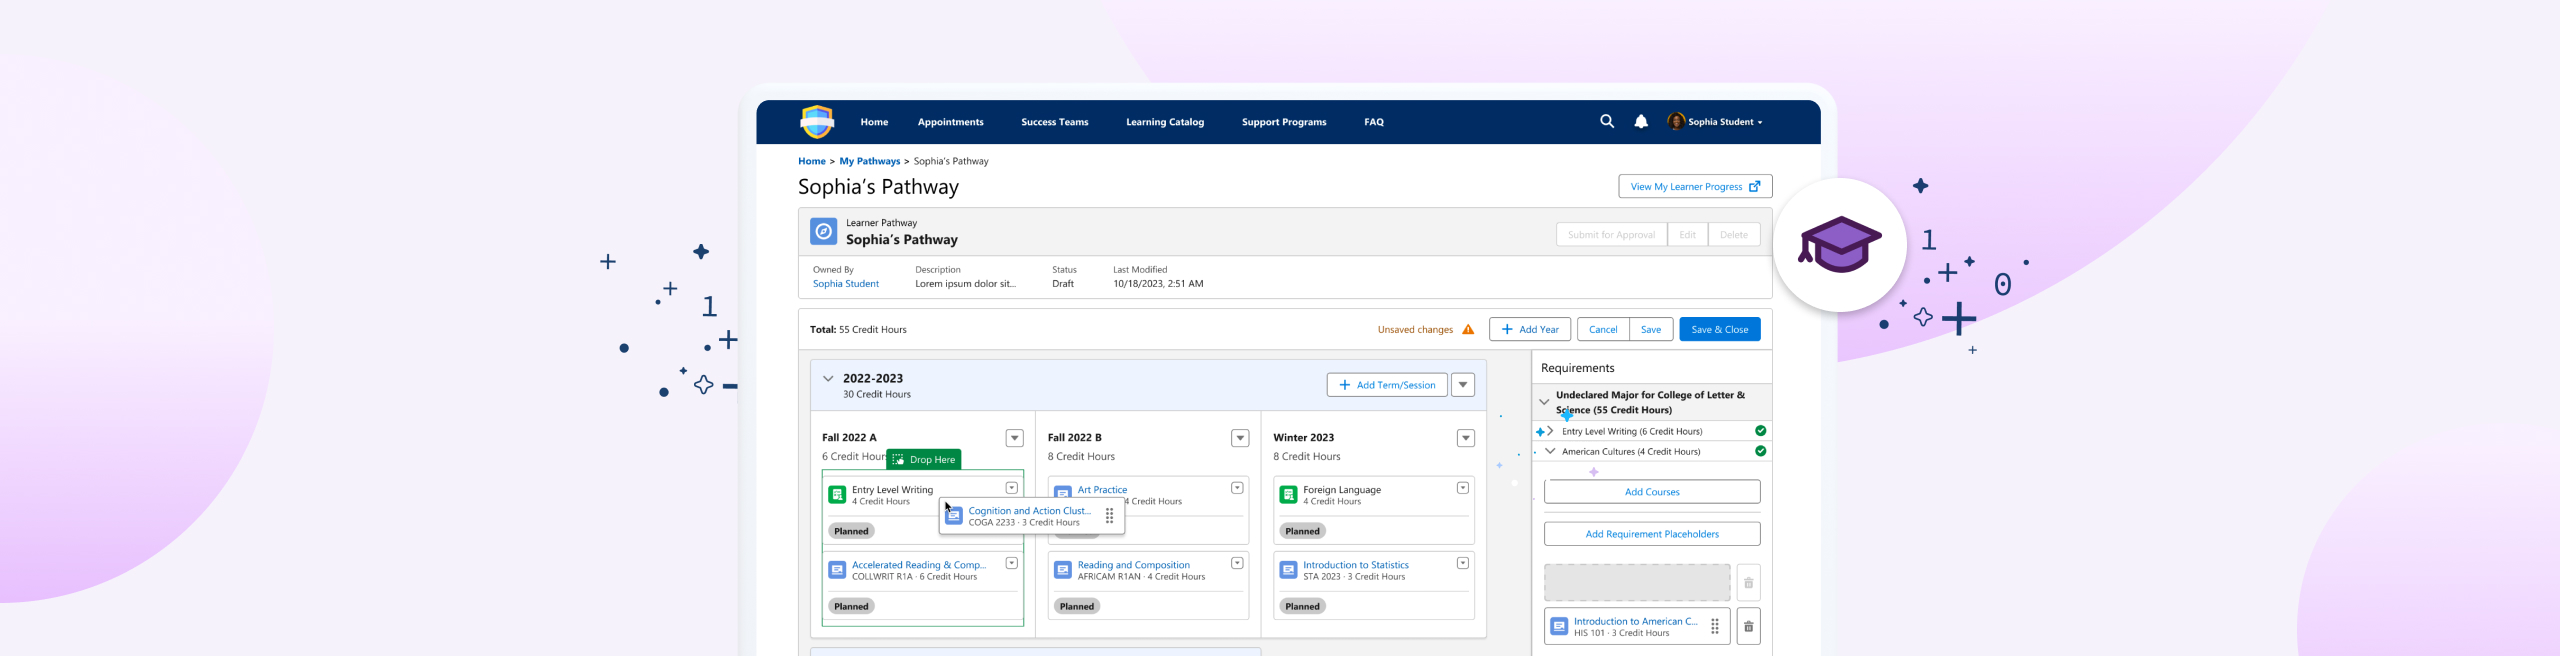Click the notifications bell icon

click(1641, 122)
